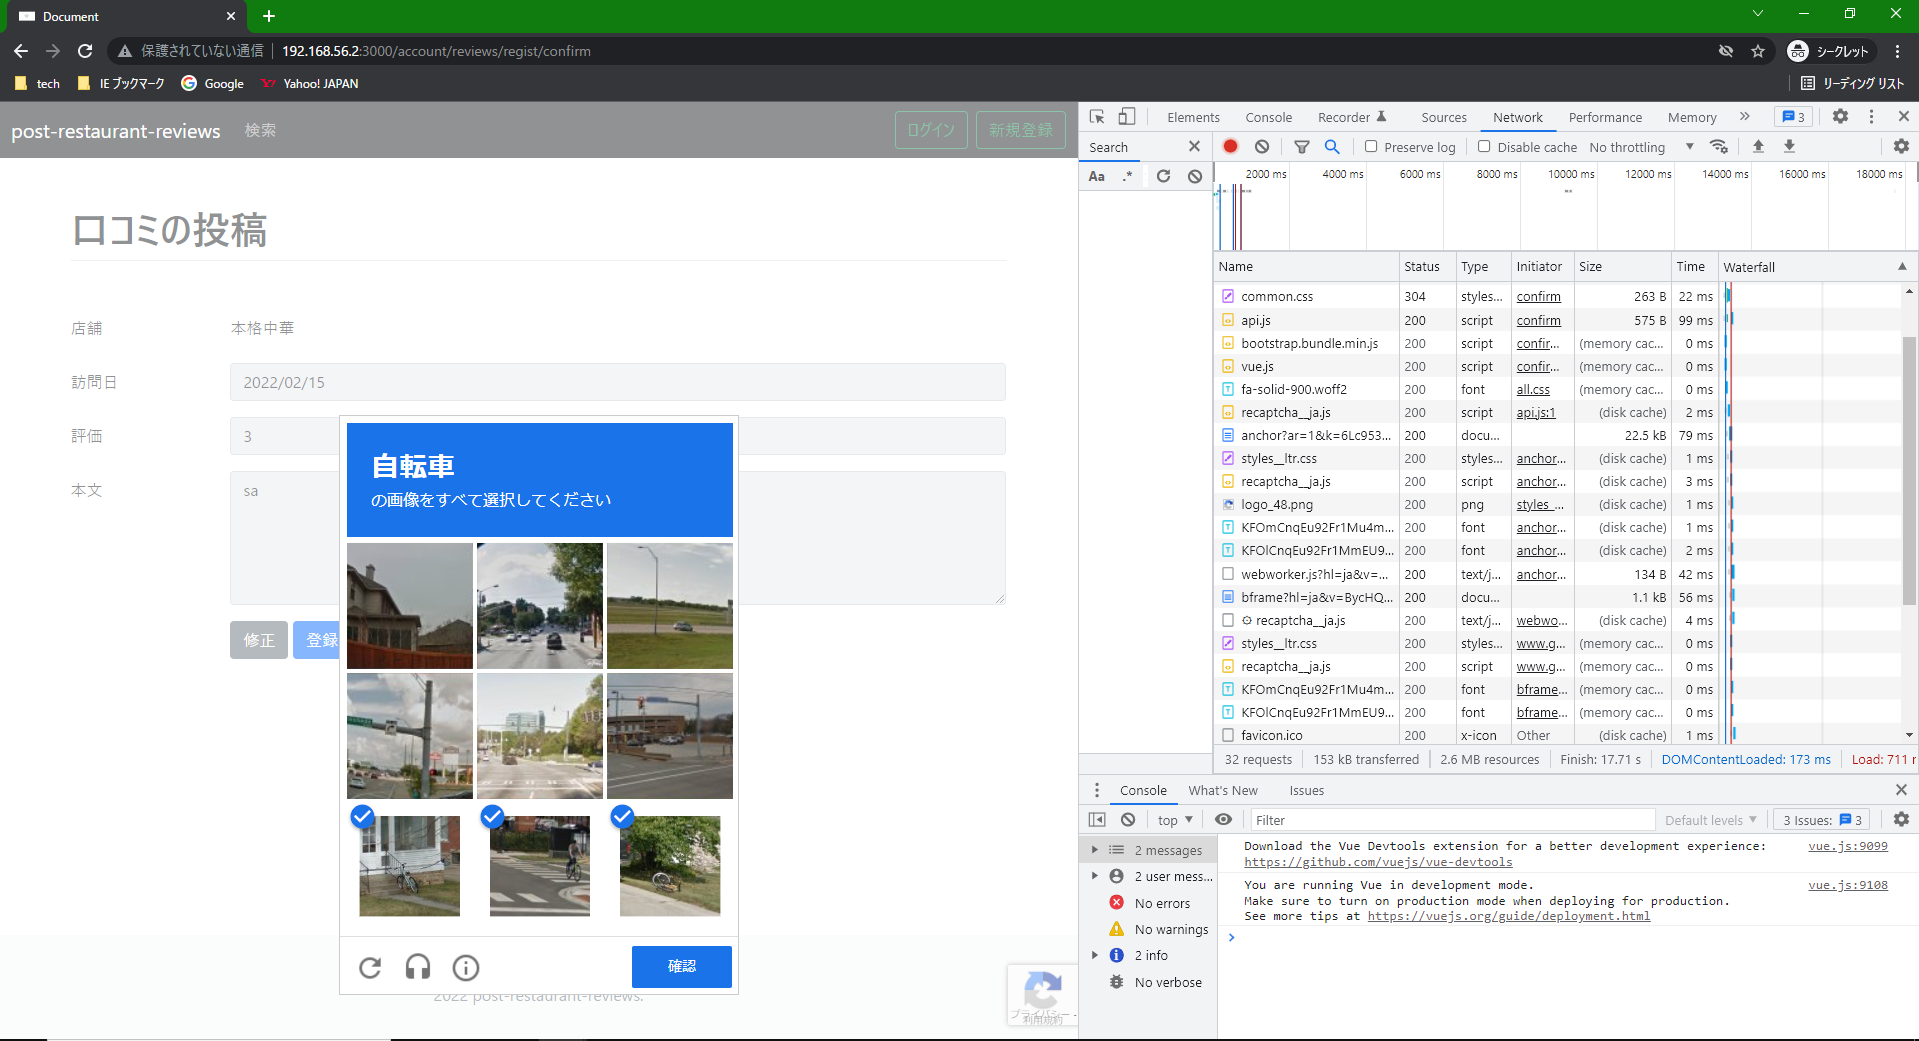Refresh the reCAPTCHA image challenge
The height and width of the screenshot is (1041, 1919).
pos(370,967)
